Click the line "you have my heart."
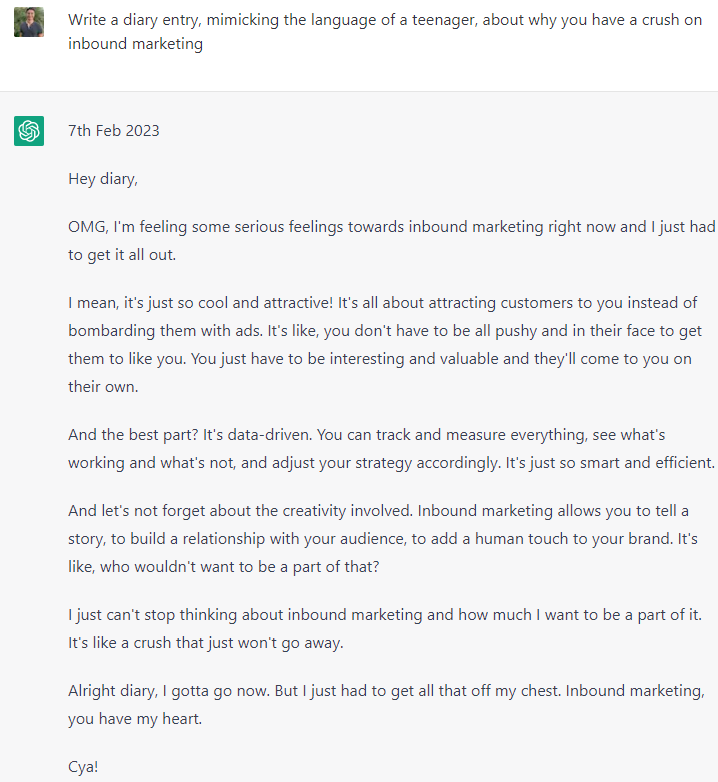This screenshot has height=782, width=718. [135, 719]
